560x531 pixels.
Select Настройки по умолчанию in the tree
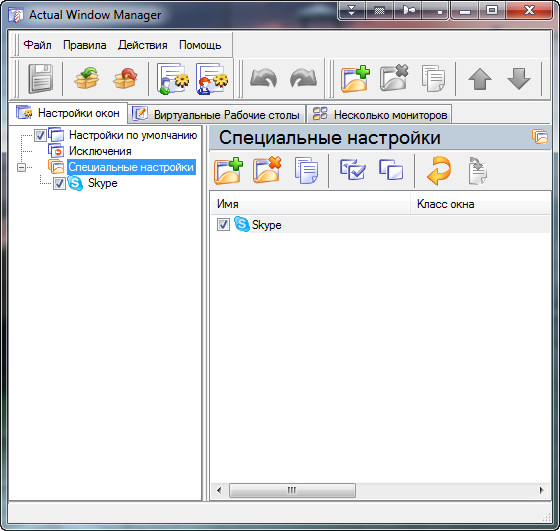point(133,135)
